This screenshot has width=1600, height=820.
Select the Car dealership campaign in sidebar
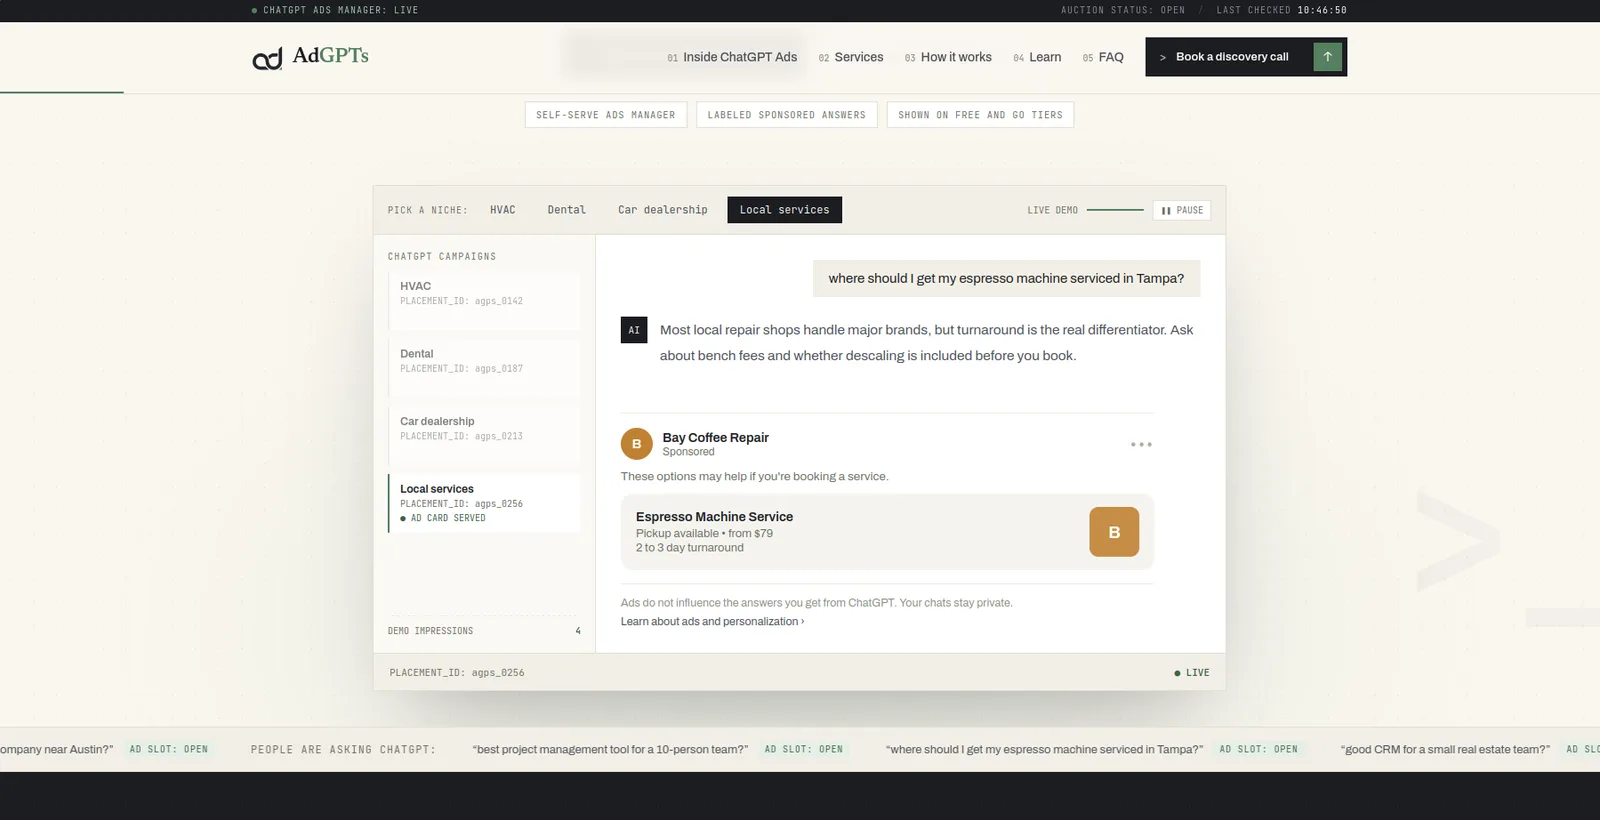click(x=484, y=437)
